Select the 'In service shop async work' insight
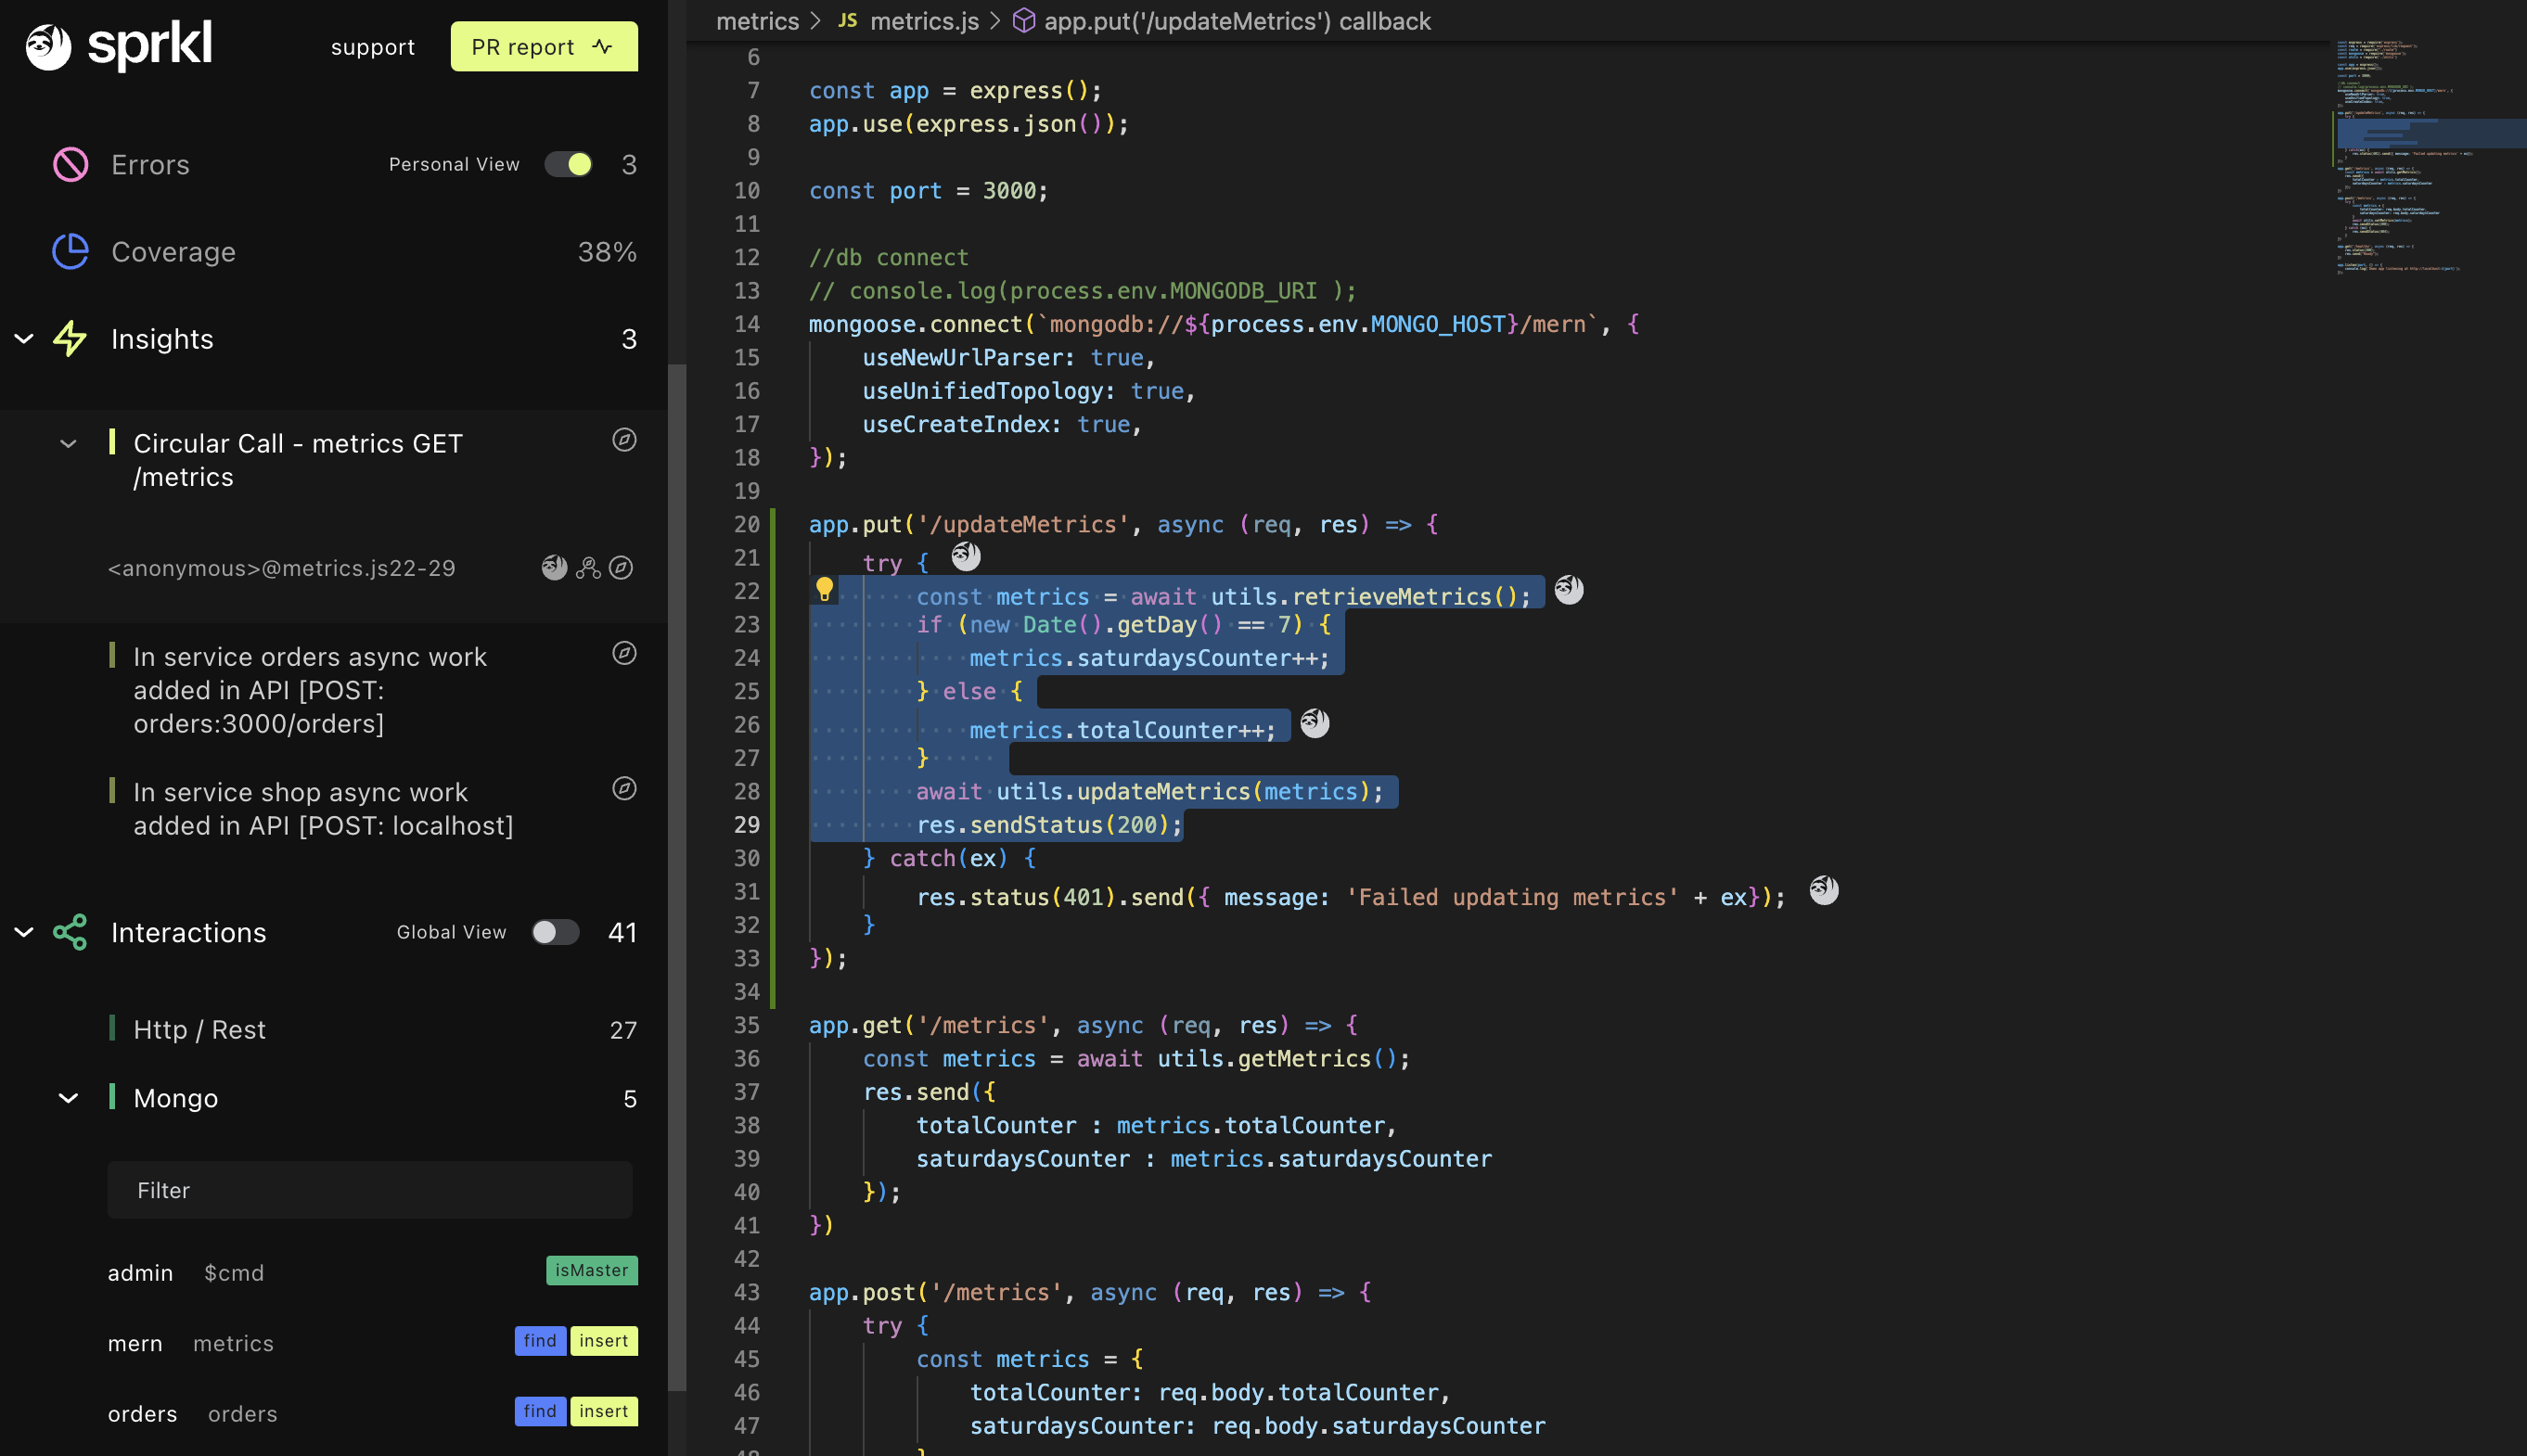Image resolution: width=2527 pixels, height=1456 pixels. click(x=323, y=809)
